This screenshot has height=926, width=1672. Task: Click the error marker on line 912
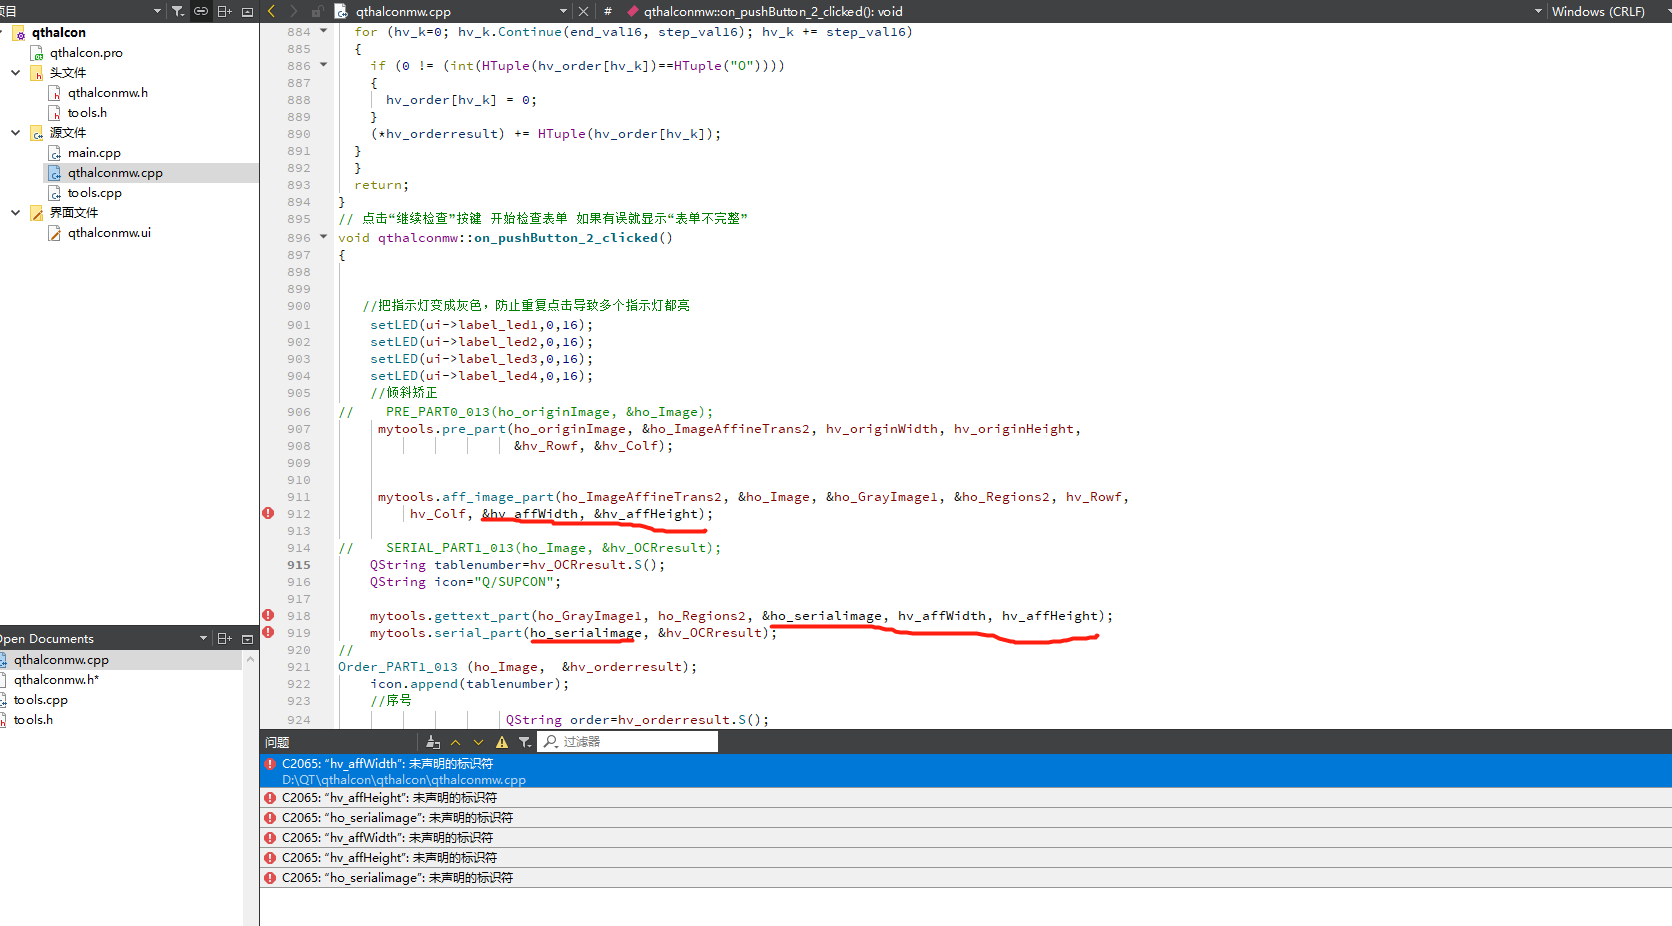point(268,513)
